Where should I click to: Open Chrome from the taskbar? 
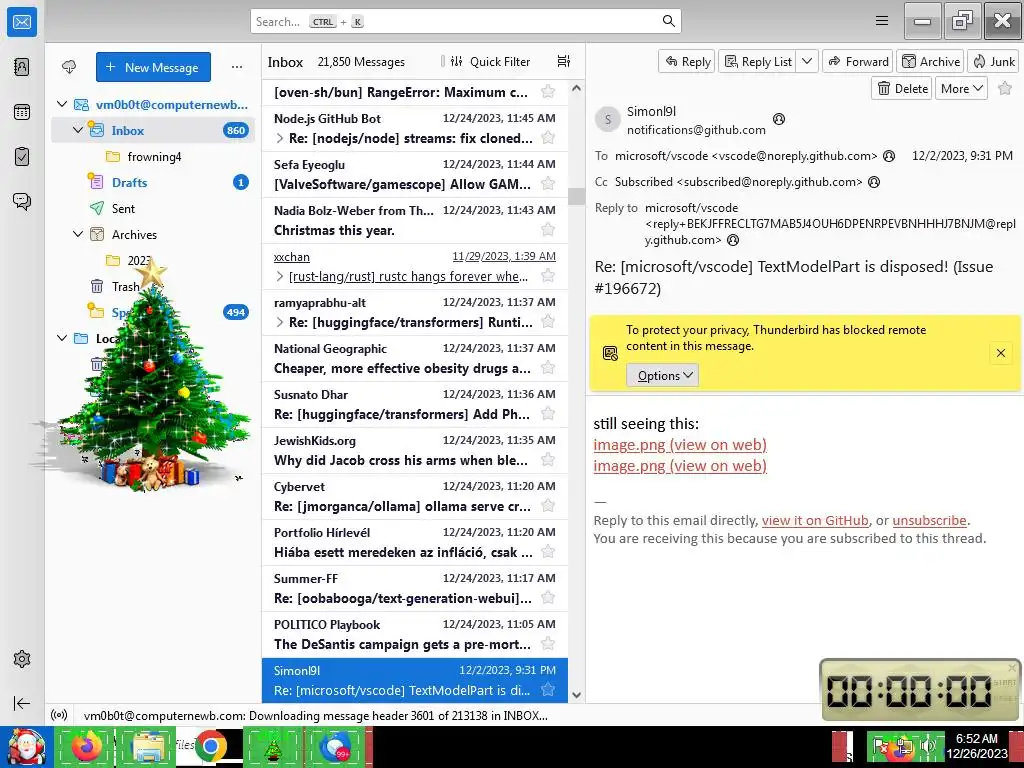coord(210,746)
